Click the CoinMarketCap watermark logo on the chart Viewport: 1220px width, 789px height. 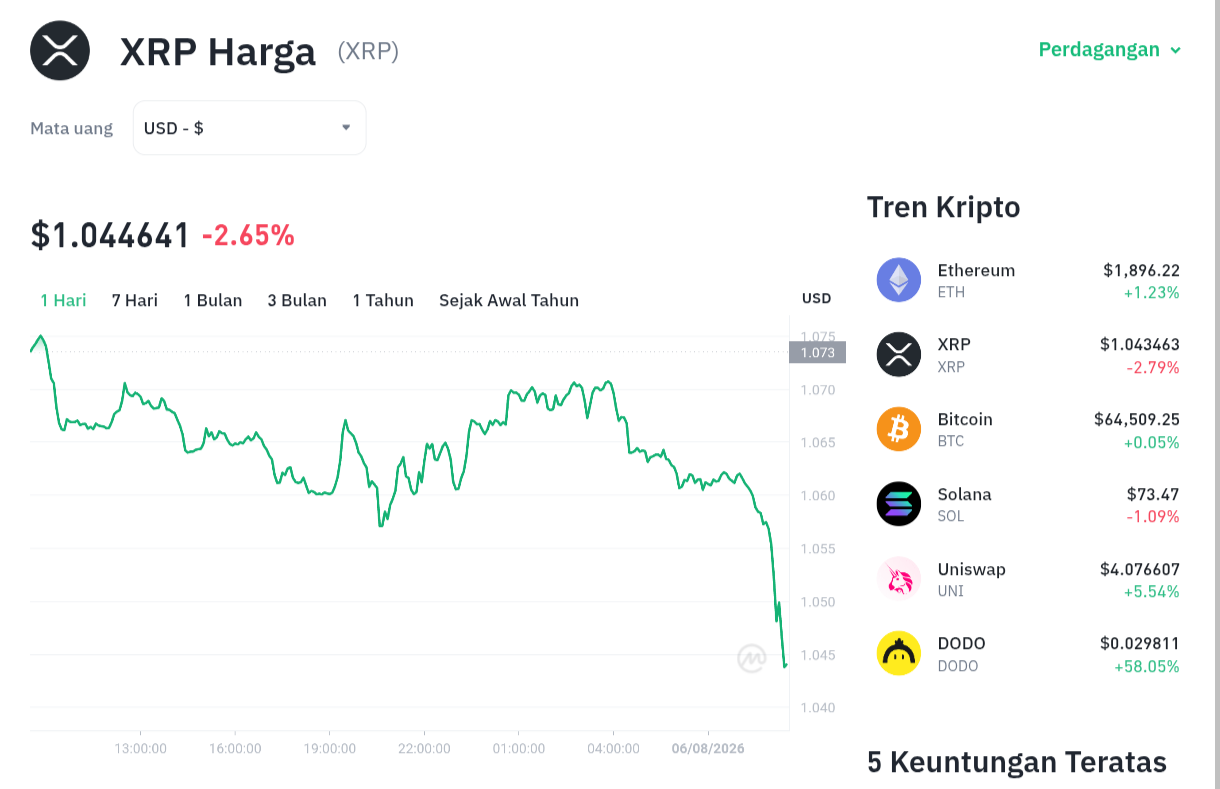tap(752, 658)
